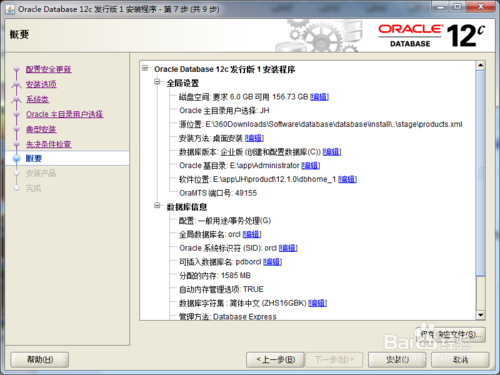Click 编辑 link next to 数据库版本
This screenshot has width=500, height=375.
coord(332,152)
